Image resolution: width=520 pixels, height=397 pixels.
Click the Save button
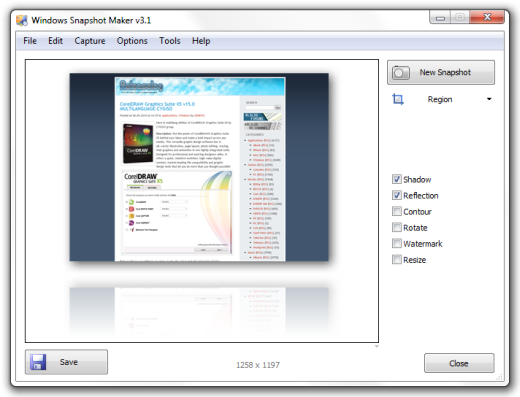tap(66, 362)
